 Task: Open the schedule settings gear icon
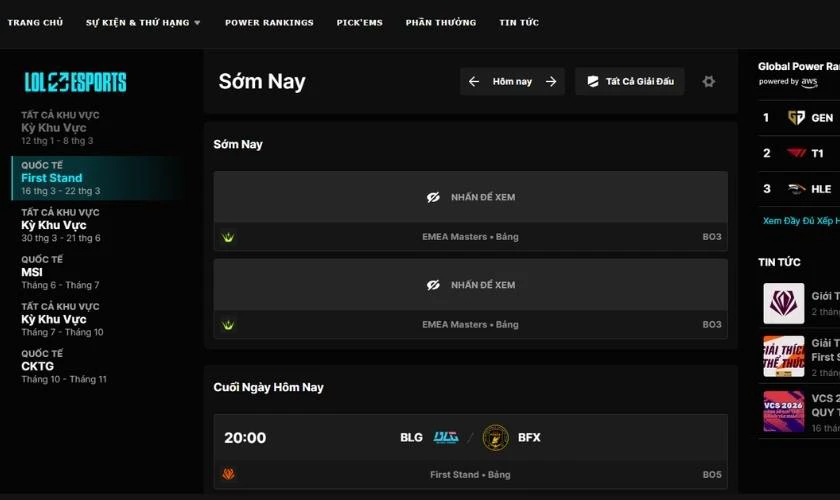click(709, 82)
